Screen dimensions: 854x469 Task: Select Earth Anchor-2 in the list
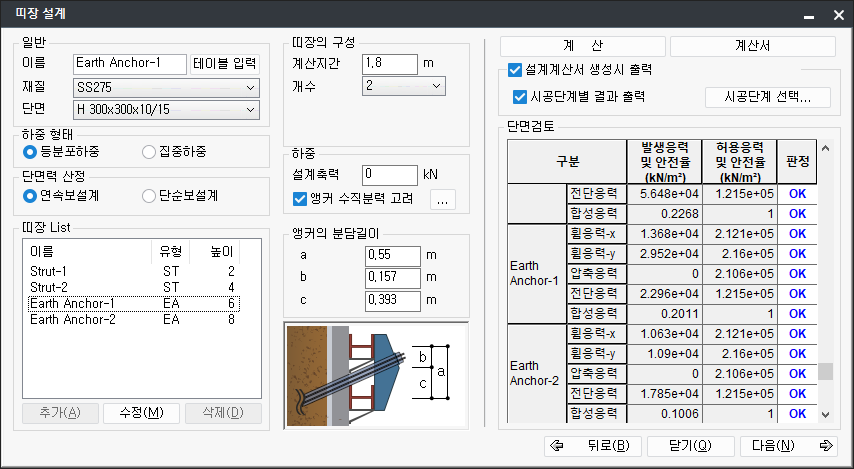pyautogui.click(x=73, y=319)
